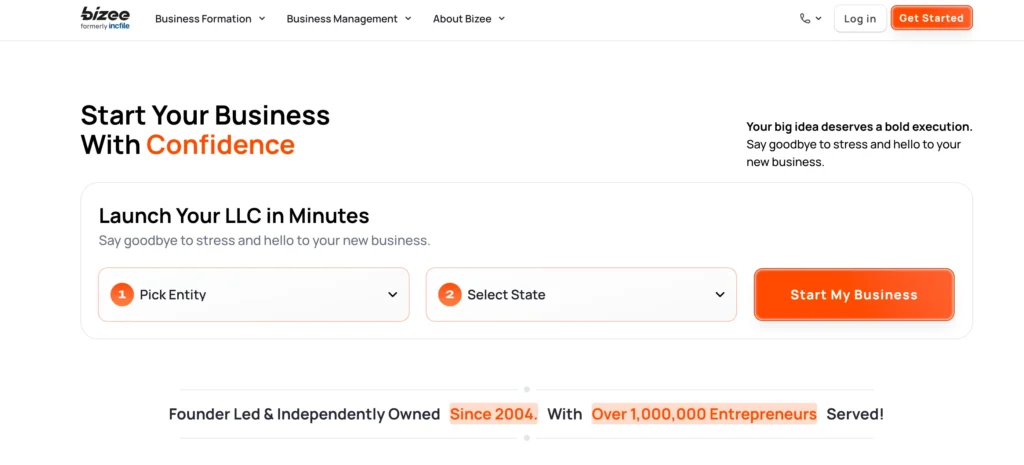Click chevron next to About Bizee
The image size is (1024, 465).
coord(502,18)
